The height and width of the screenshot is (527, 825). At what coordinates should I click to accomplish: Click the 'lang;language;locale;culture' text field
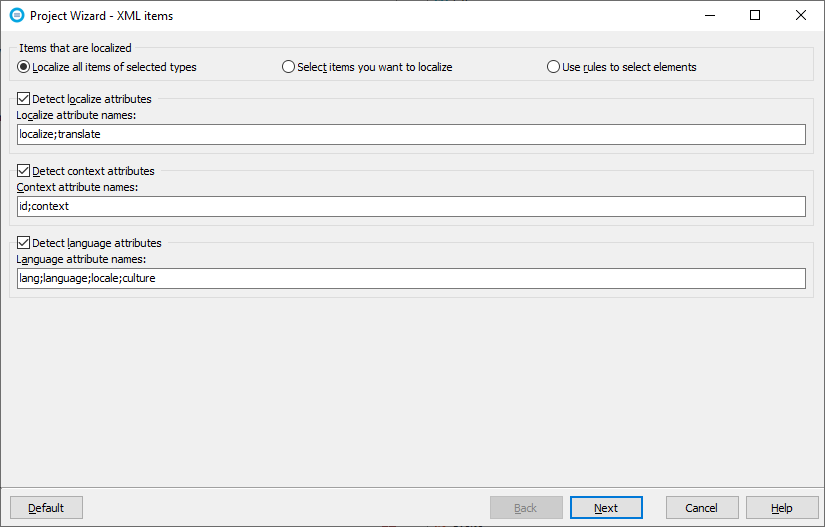tap(411, 278)
